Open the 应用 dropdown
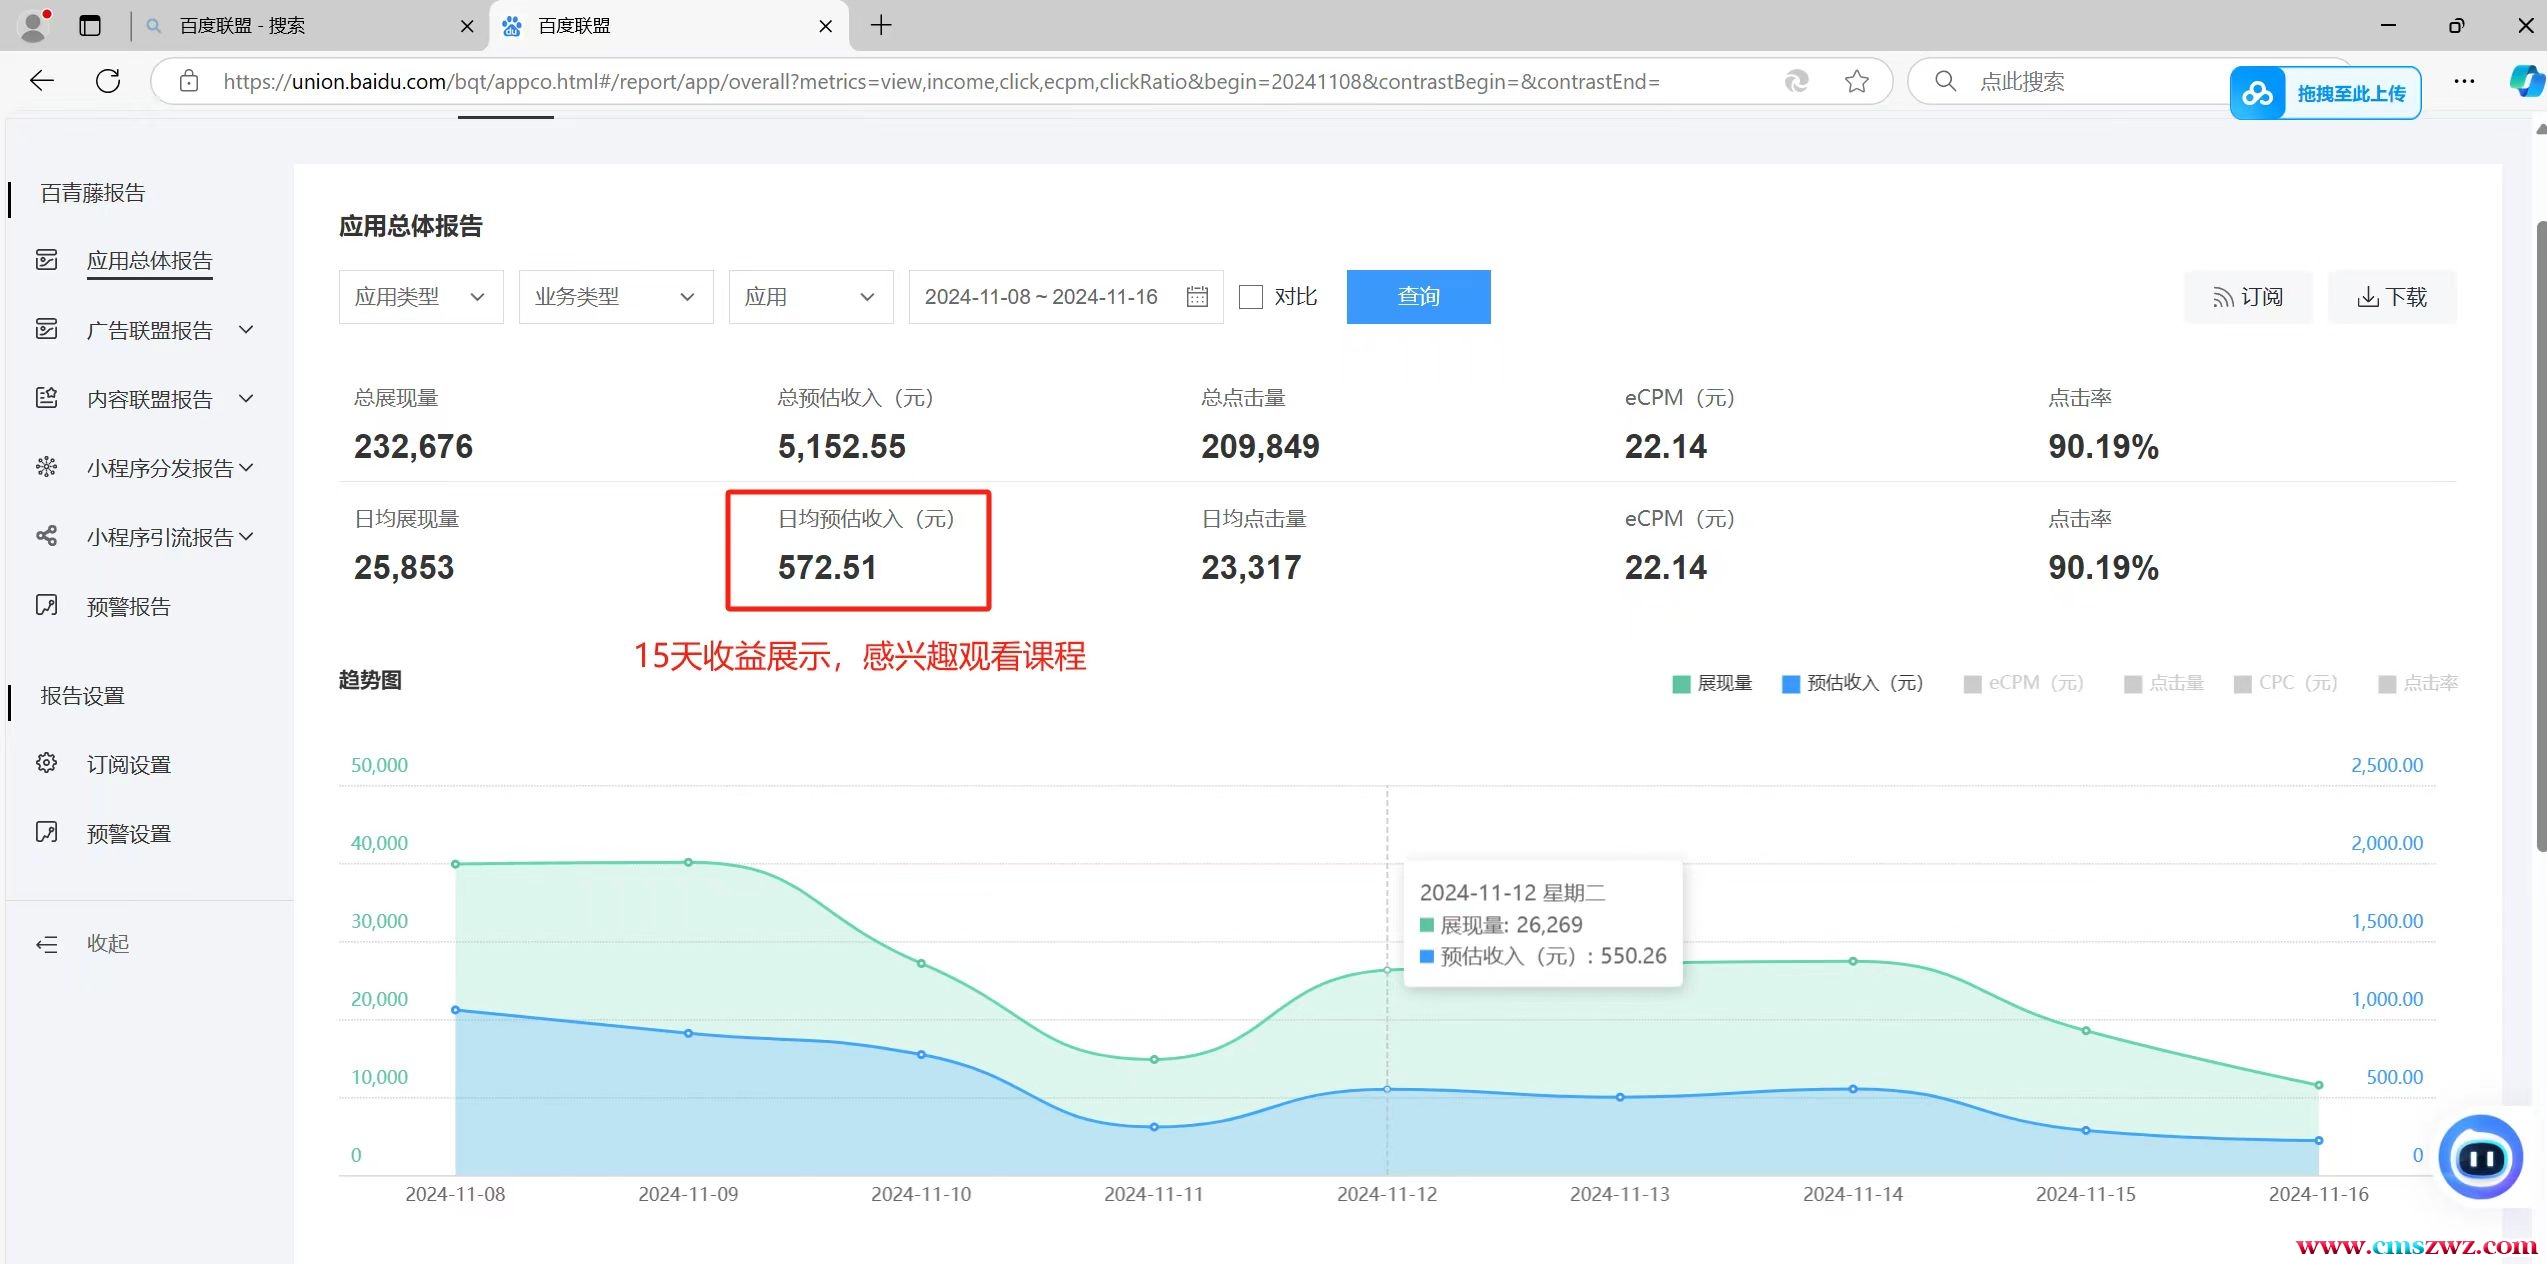Viewport: 2547px width, 1264px height. point(811,297)
